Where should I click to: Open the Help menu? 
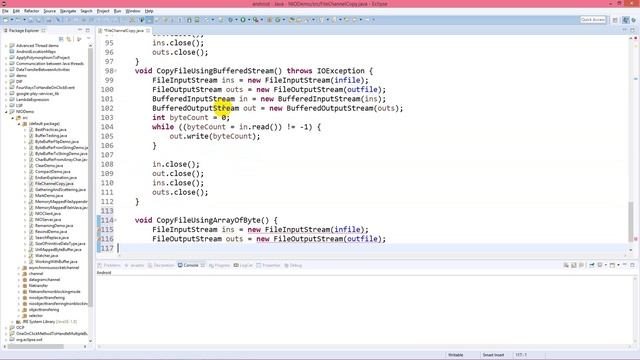(149, 11)
